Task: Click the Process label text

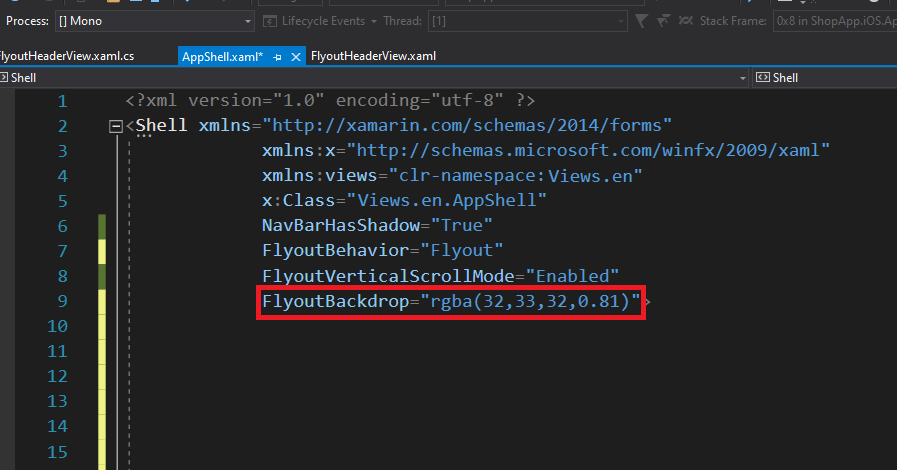Action: coord(27,21)
